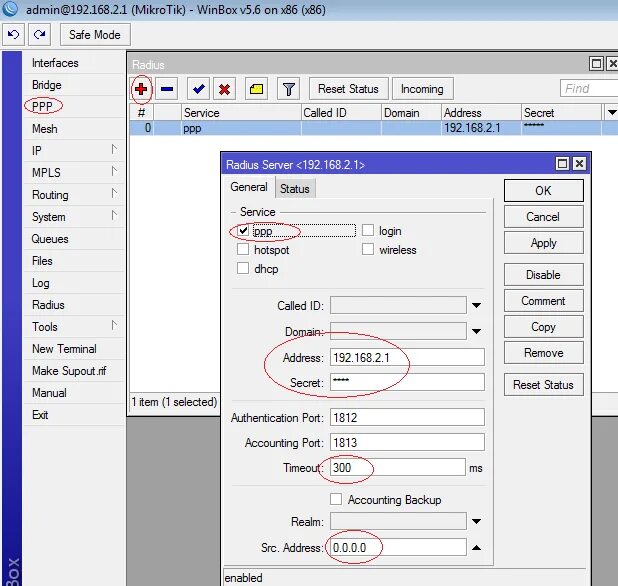
Task: Select the ppp row in Radius table
Action: tap(374, 128)
